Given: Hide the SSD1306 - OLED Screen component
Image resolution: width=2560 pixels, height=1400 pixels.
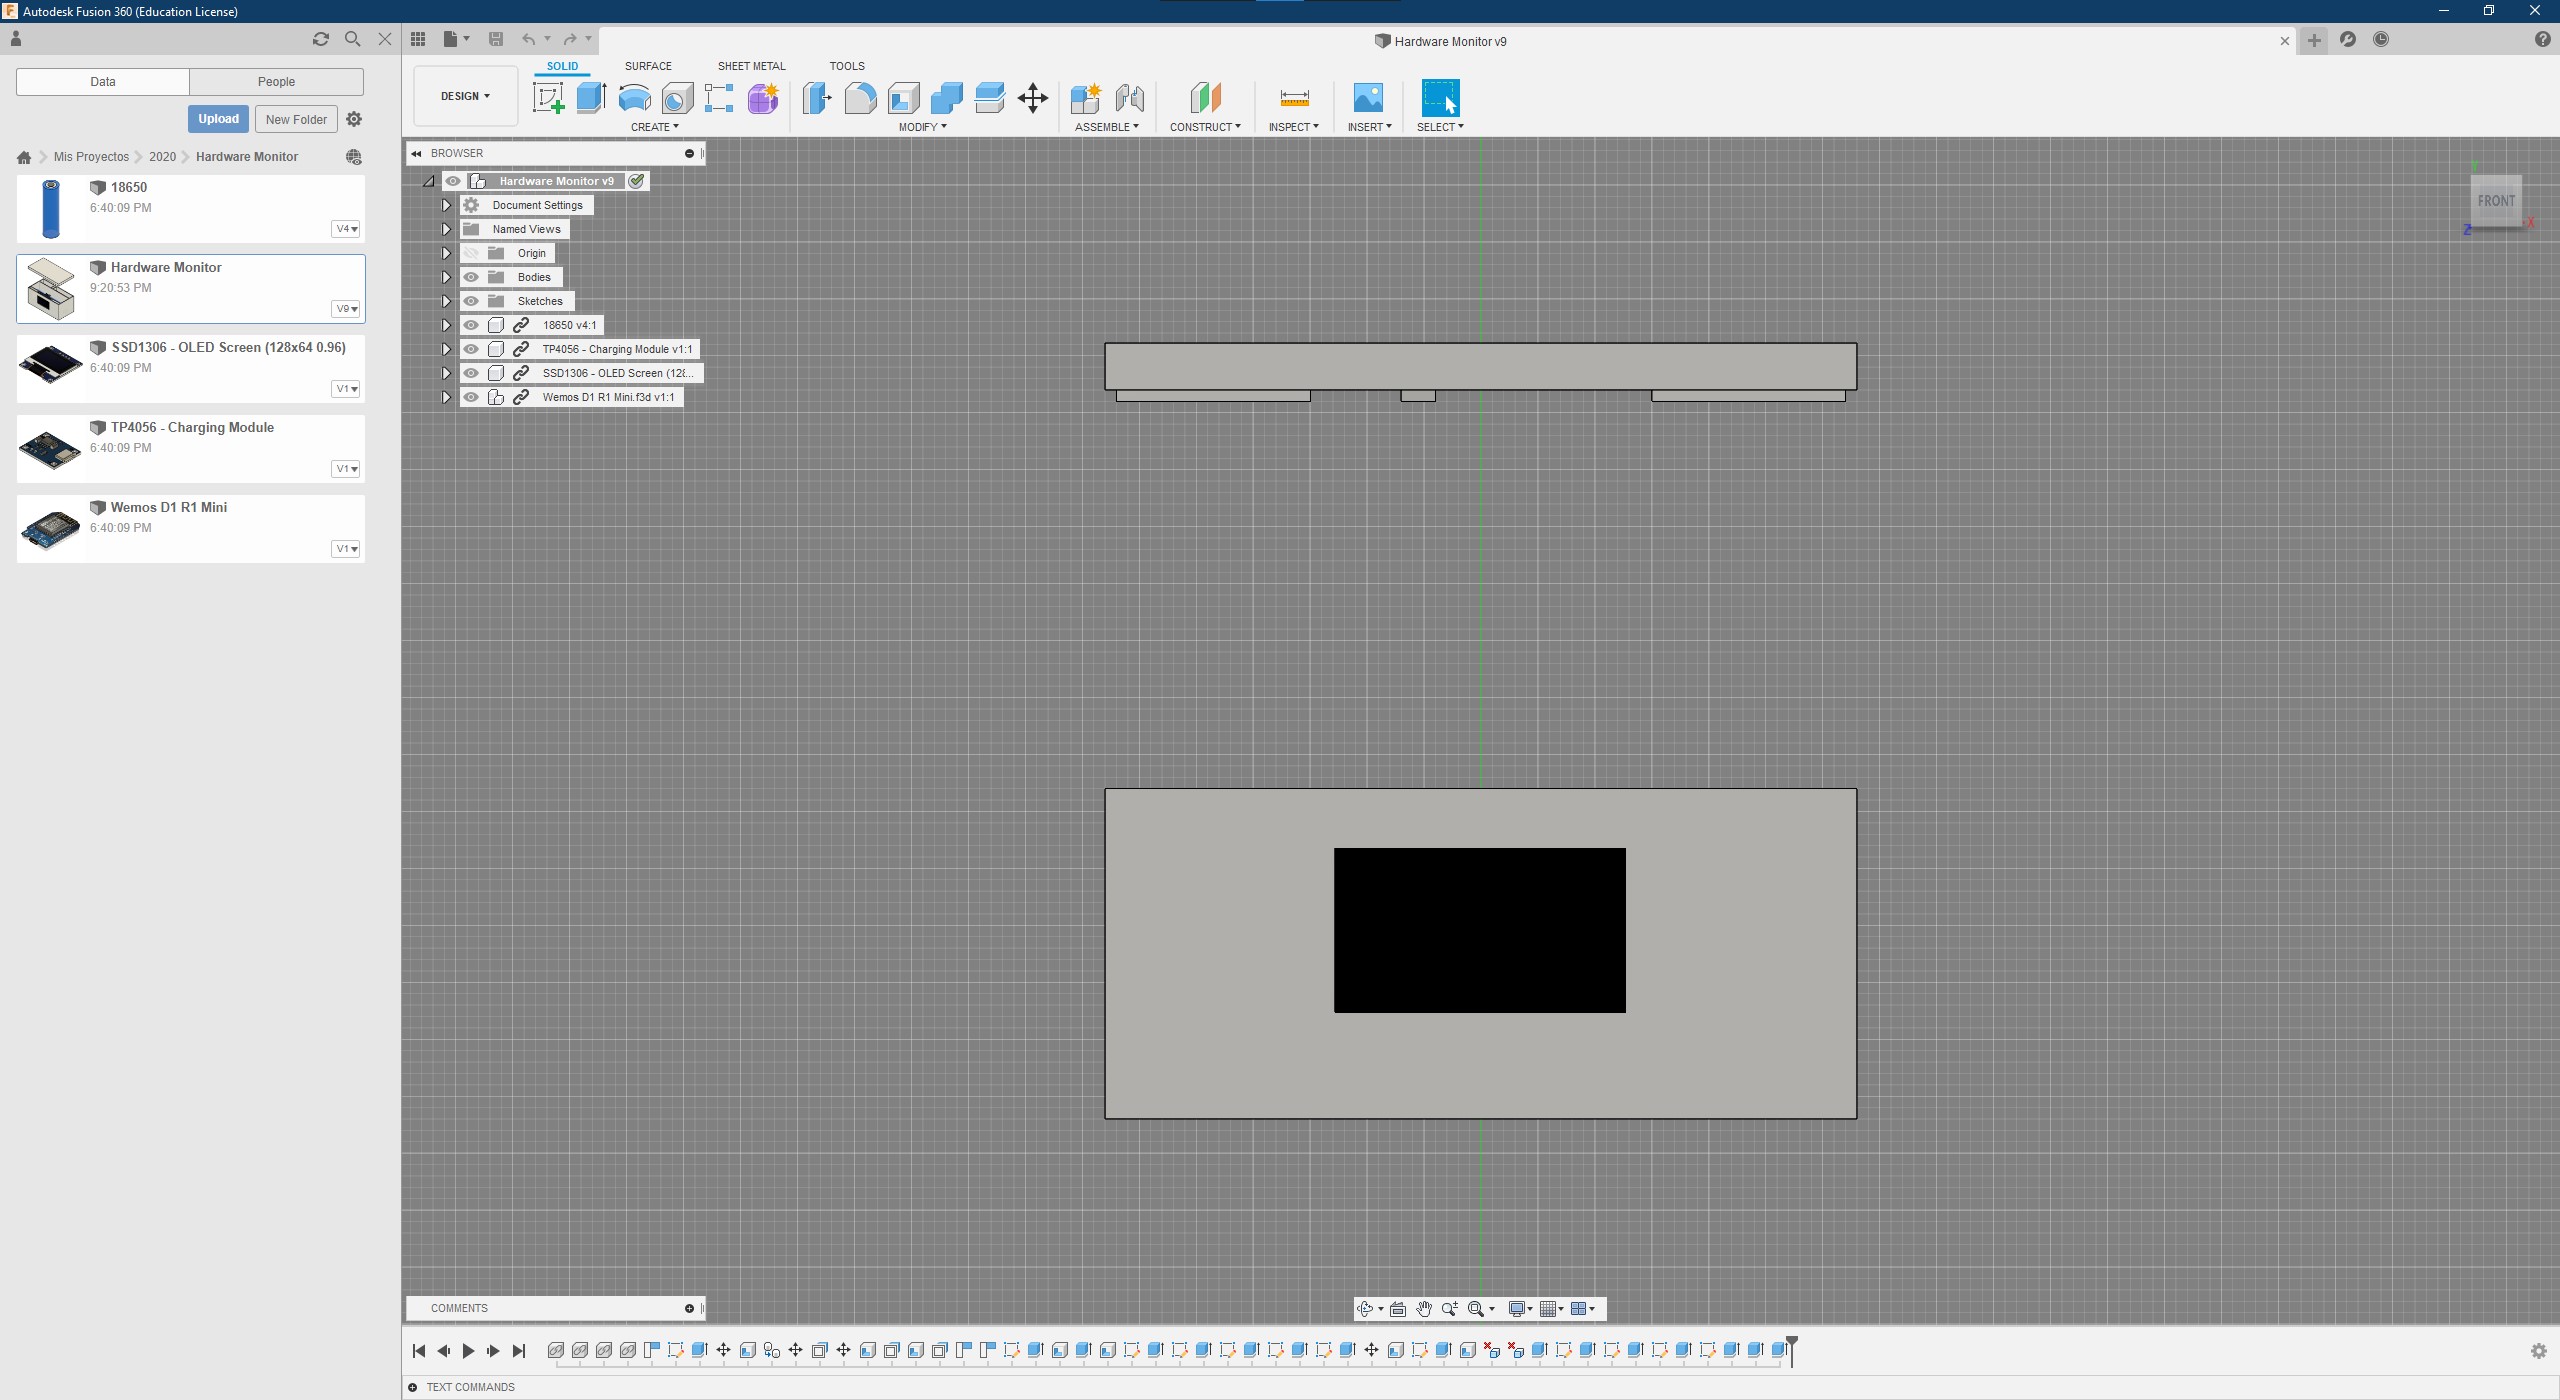Looking at the screenshot, I should tap(471, 373).
